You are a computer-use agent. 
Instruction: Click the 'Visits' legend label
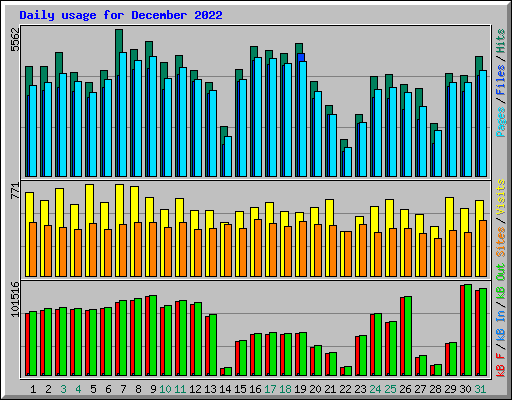click(x=501, y=197)
